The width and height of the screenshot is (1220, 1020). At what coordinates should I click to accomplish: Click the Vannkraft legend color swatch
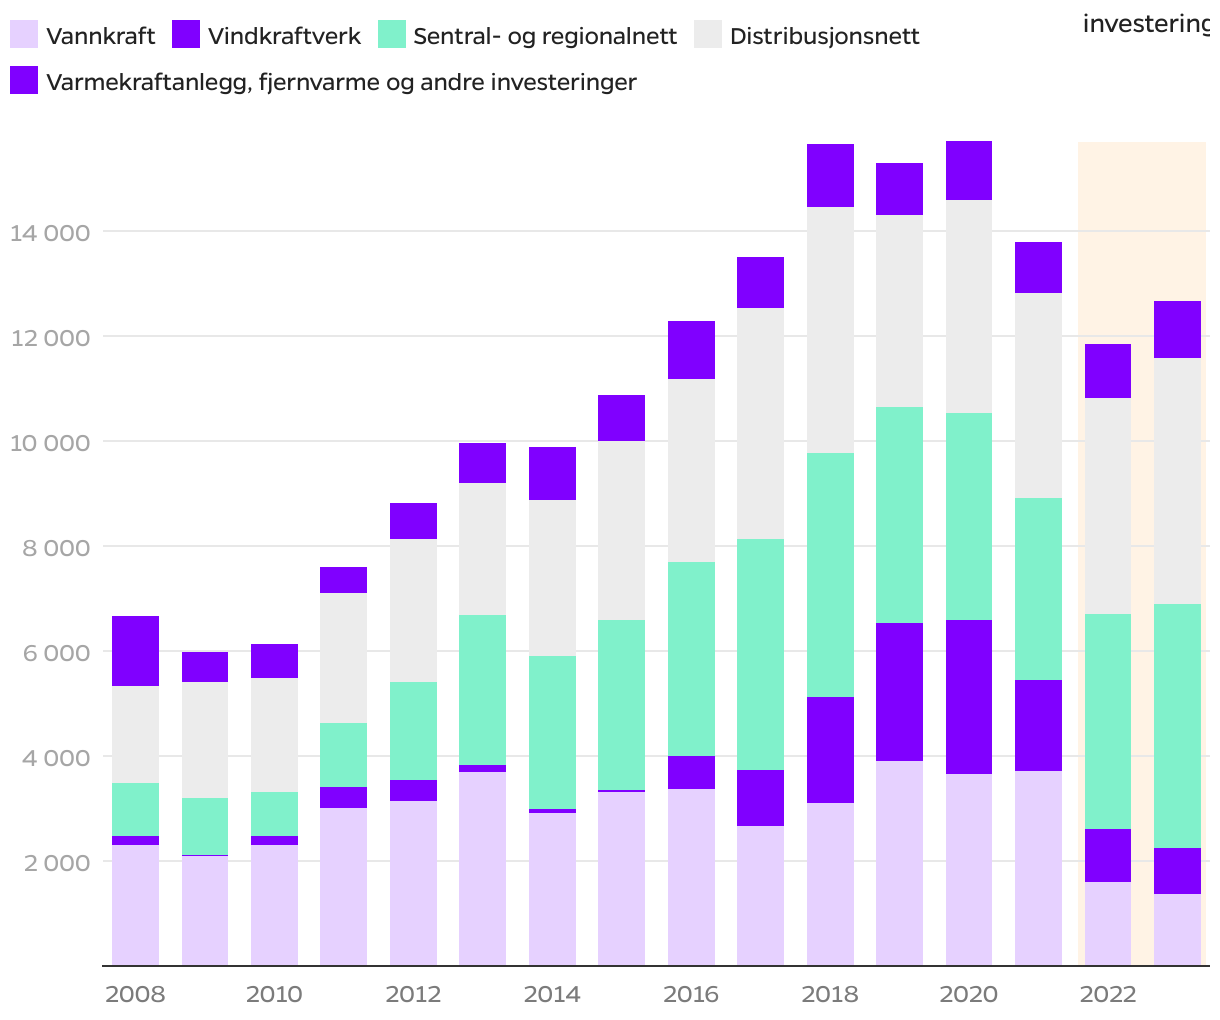click(24, 35)
